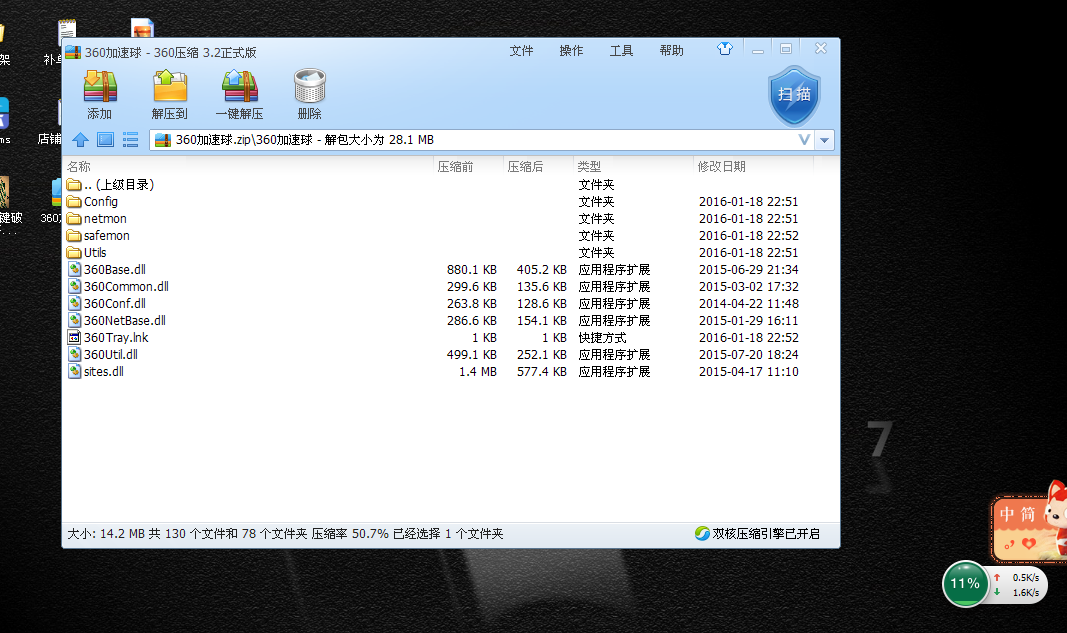Open the 帮助 menu
This screenshot has height=633, width=1067.
[x=672, y=51]
